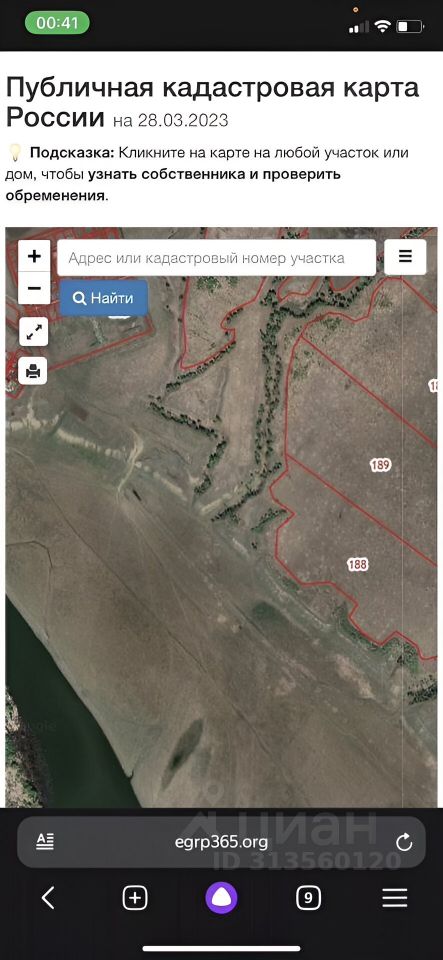Viewport: 443px width, 960px height.
Task: Click the Найти search button
Action: pyautogui.click(x=103, y=298)
